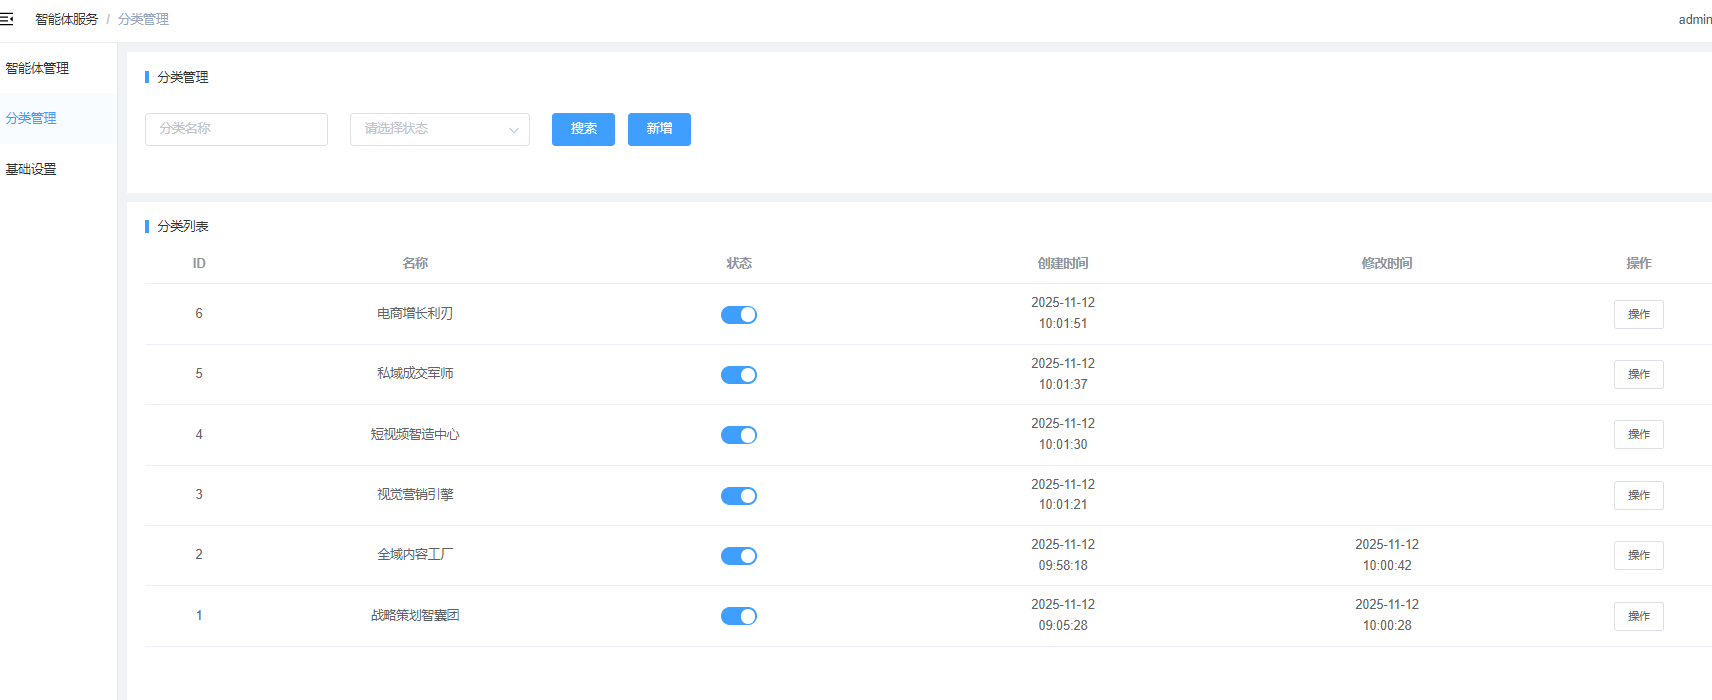Screen dimensions: 1712x700
Task: Turn off the 视觉营销引擎 status switch
Action: [x=739, y=496]
